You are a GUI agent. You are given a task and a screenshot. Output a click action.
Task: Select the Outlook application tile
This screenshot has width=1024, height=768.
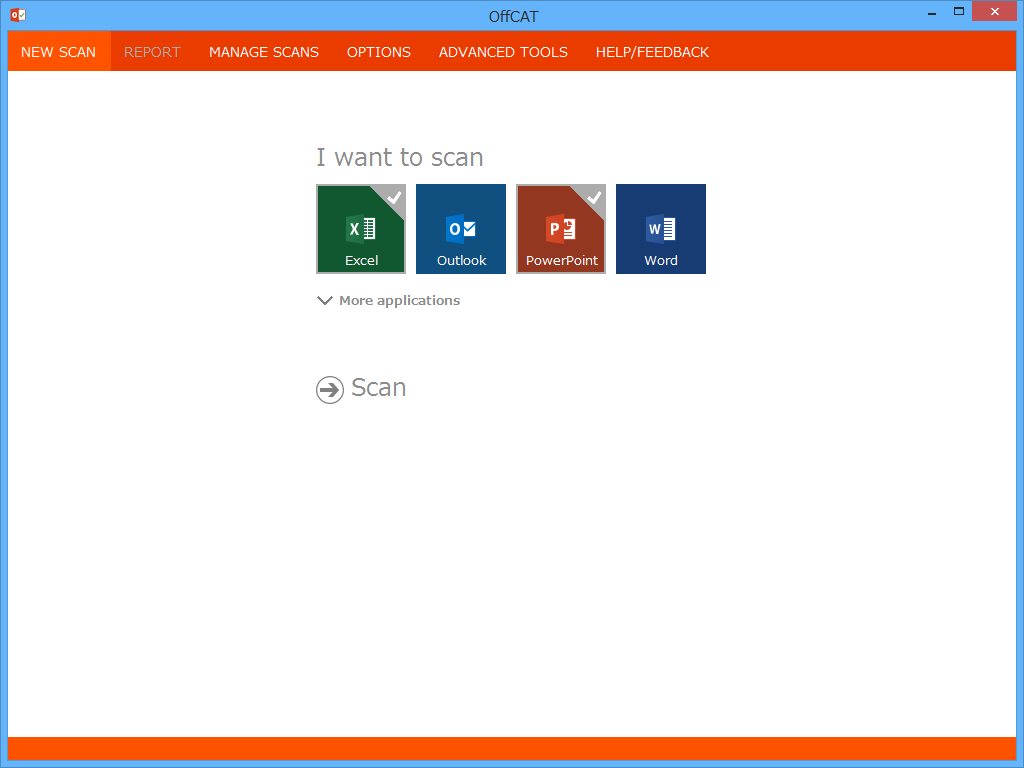click(461, 229)
